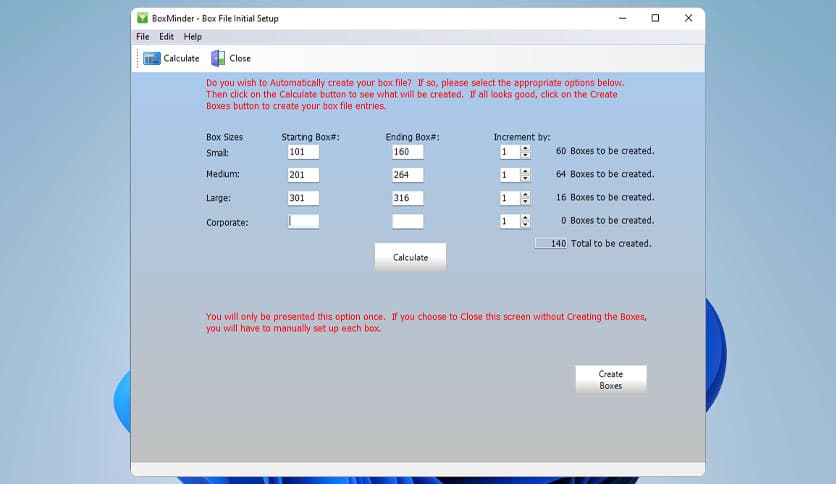
Task: Click the '0 Boxes to be created.' text
Action: 607,220
